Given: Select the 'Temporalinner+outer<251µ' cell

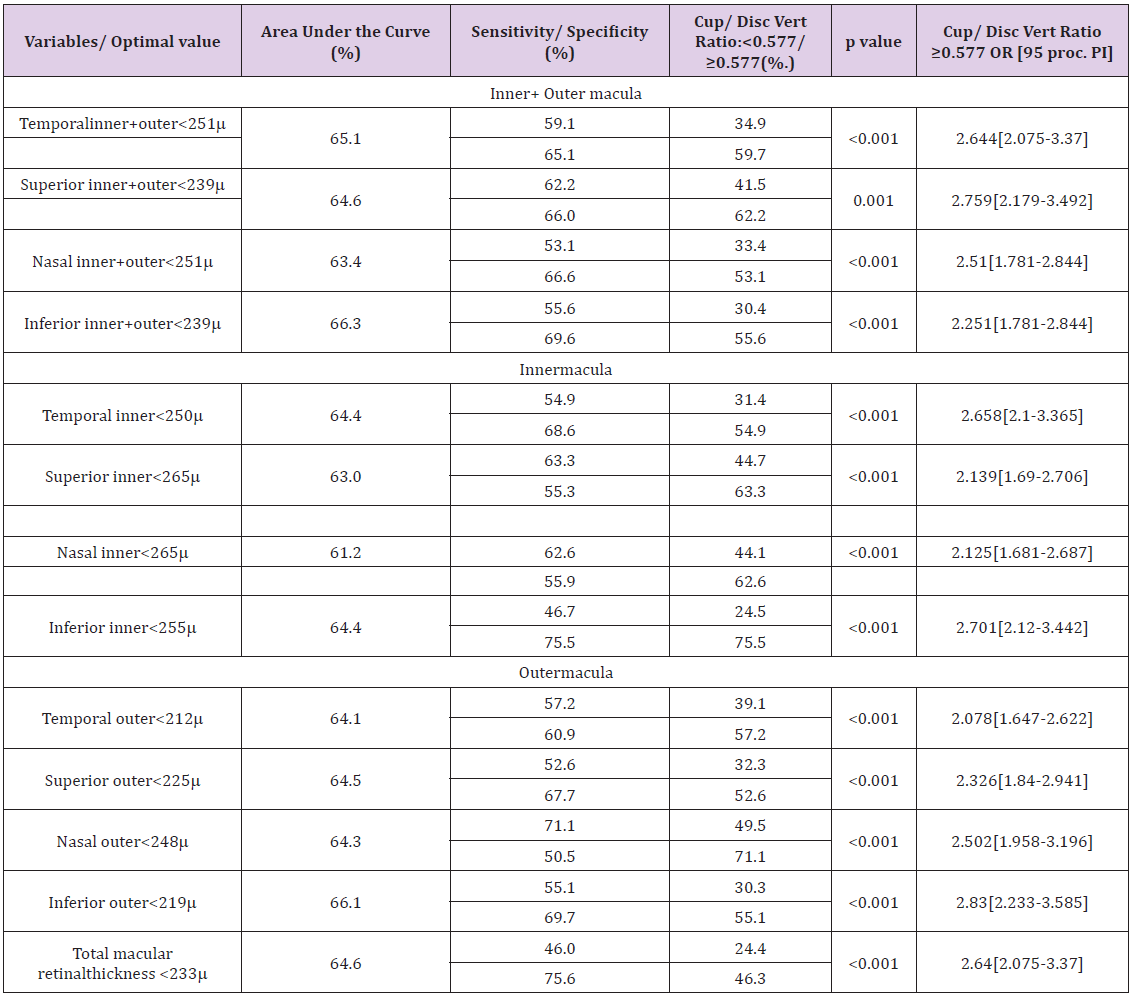Looking at the screenshot, I should point(122,123).
